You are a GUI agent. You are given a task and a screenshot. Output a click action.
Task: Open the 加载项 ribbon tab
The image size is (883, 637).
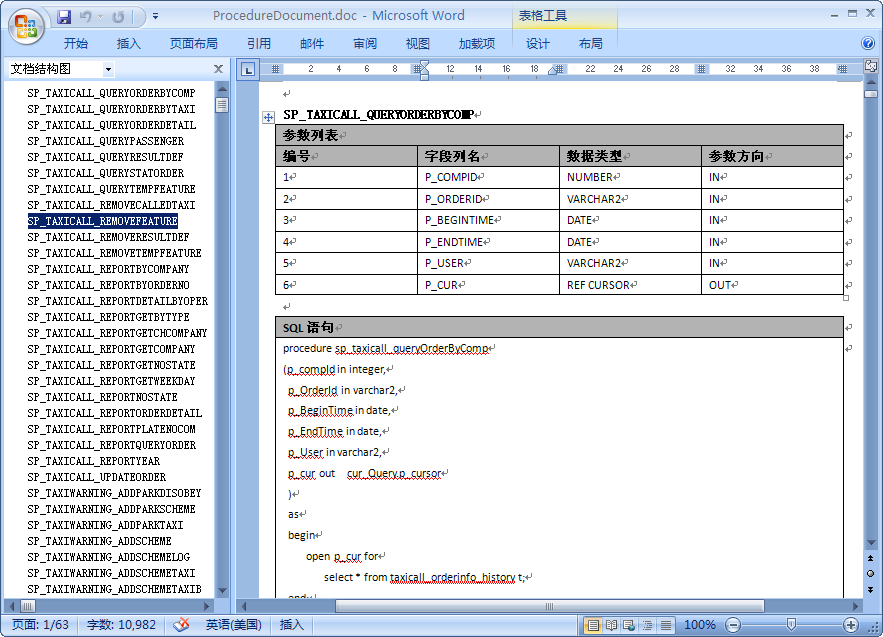click(x=476, y=43)
